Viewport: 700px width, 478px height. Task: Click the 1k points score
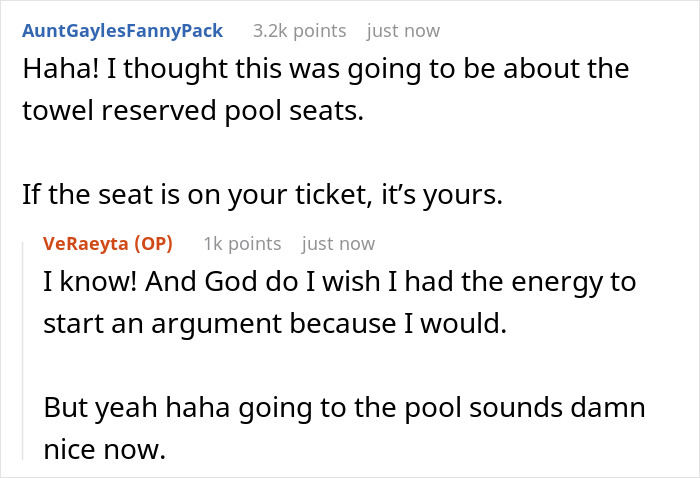tap(242, 244)
